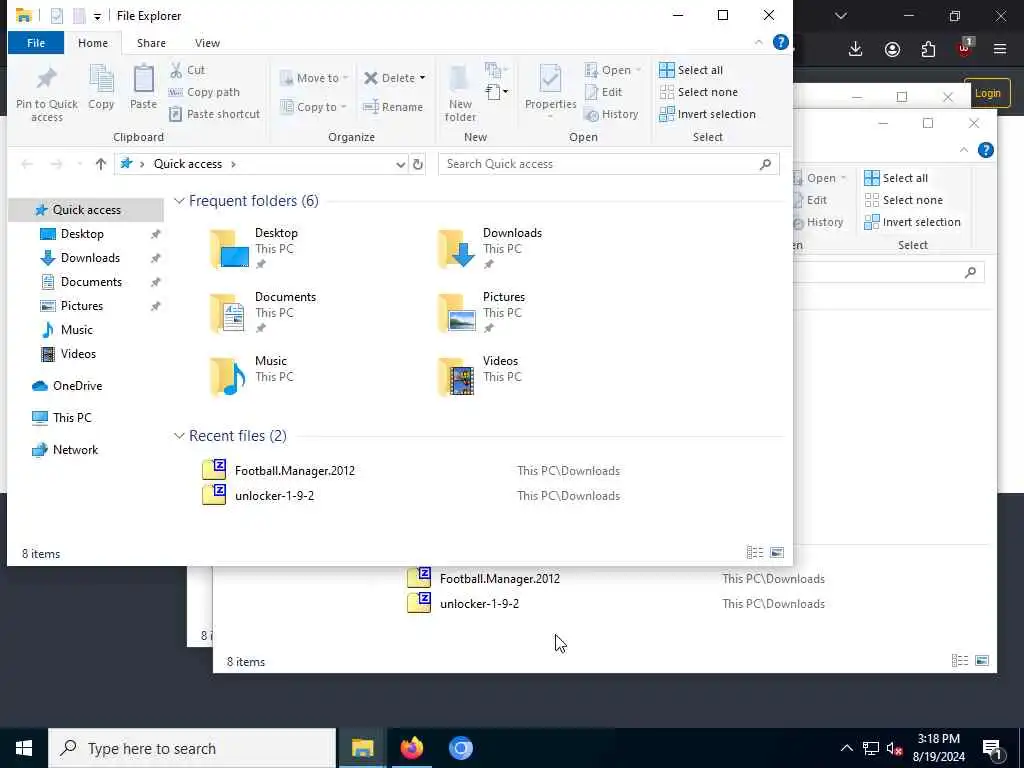1024x768 pixels.
Task: Open browser hamburger menu
Action: click(1000, 49)
